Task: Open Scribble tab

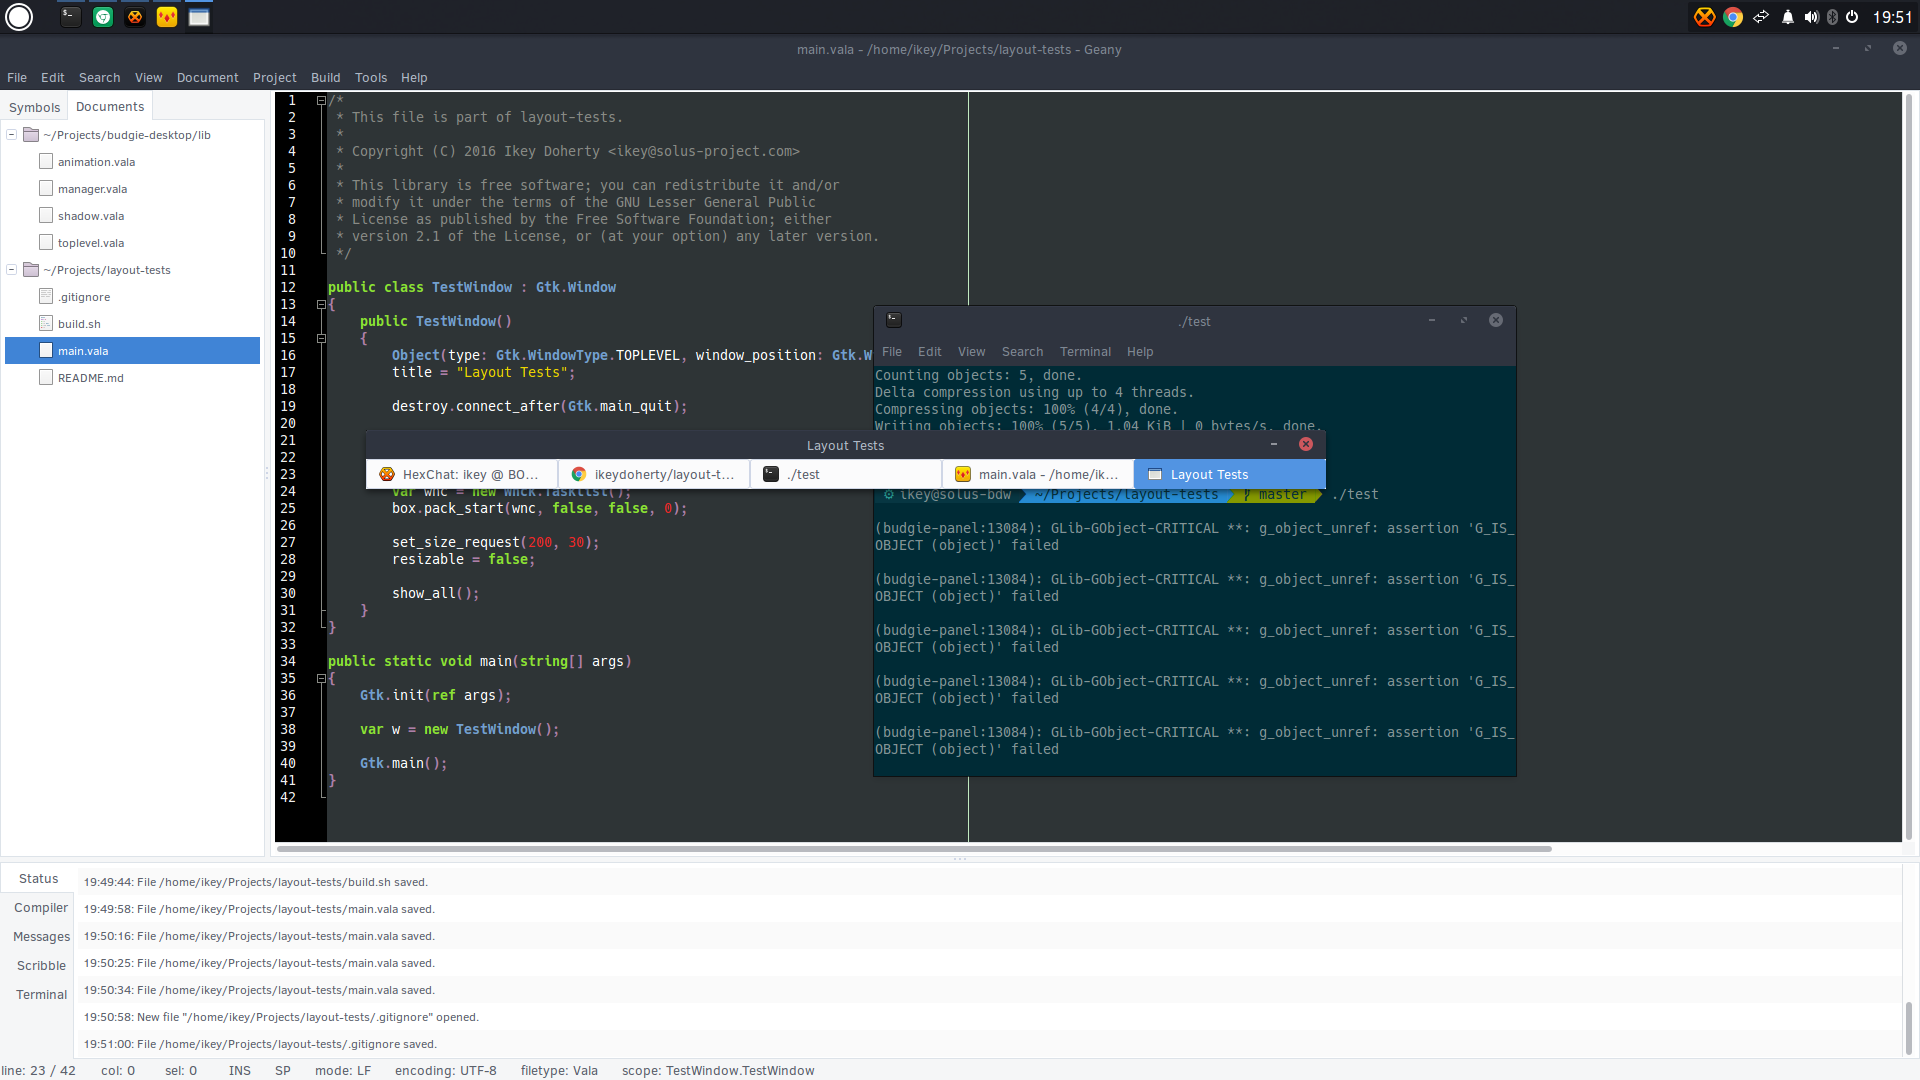Action: (x=41, y=966)
